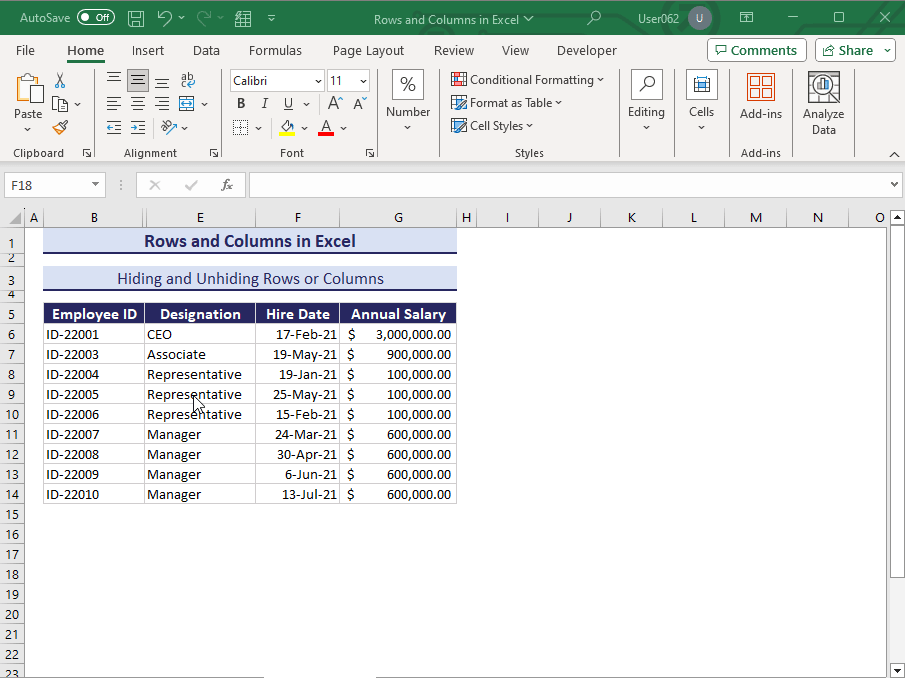
Task: Open Conditional Formatting
Action: click(x=528, y=79)
